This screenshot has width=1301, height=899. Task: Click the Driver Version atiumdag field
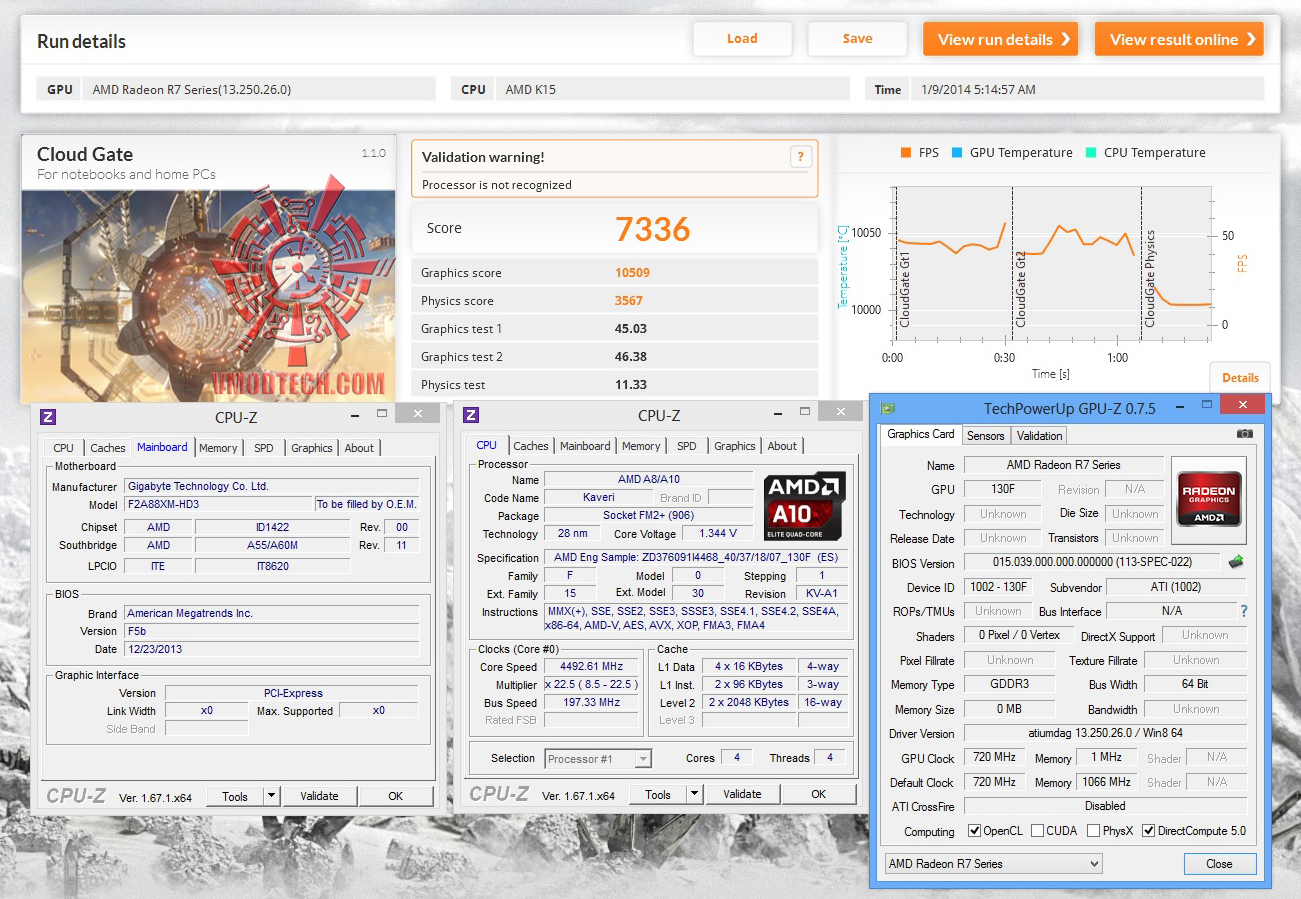[x=1105, y=734]
